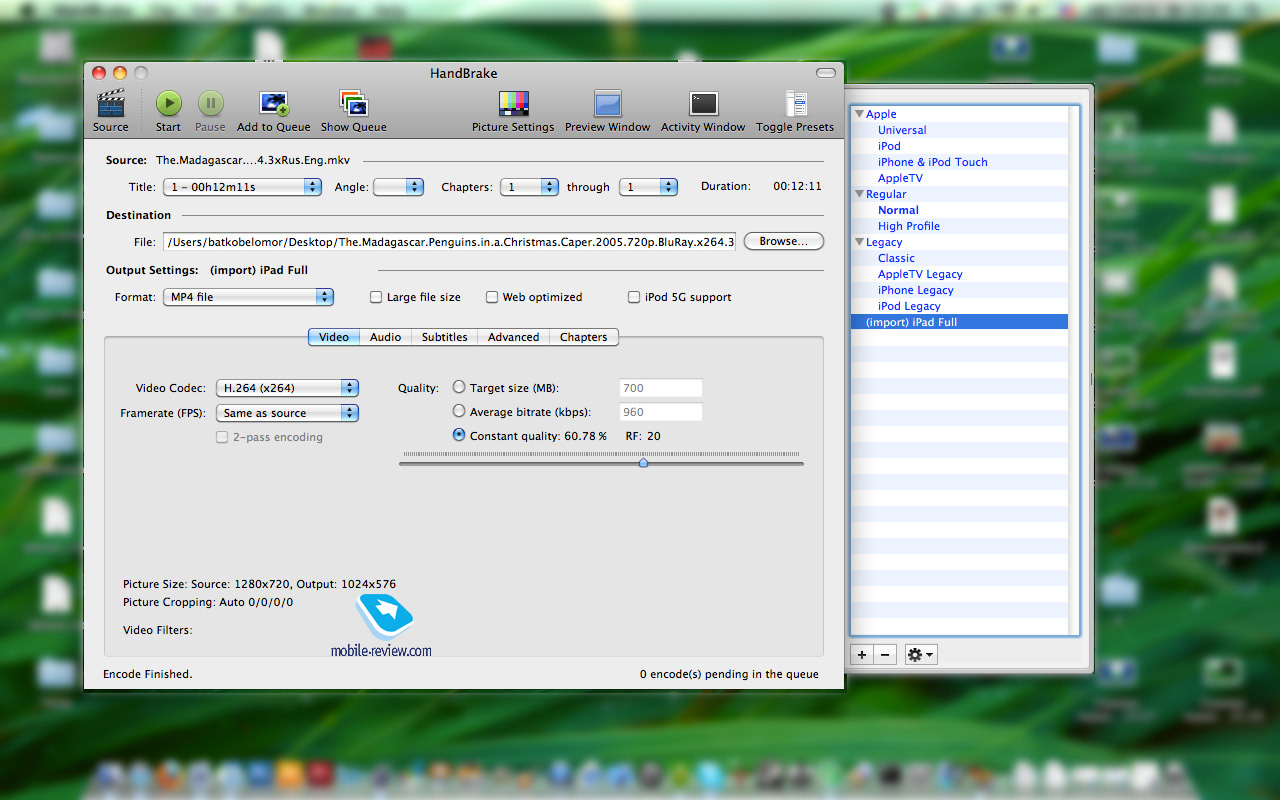Collapse the Regular presets group
This screenshot has height=800, width=1280.
[x=859, y=194]
